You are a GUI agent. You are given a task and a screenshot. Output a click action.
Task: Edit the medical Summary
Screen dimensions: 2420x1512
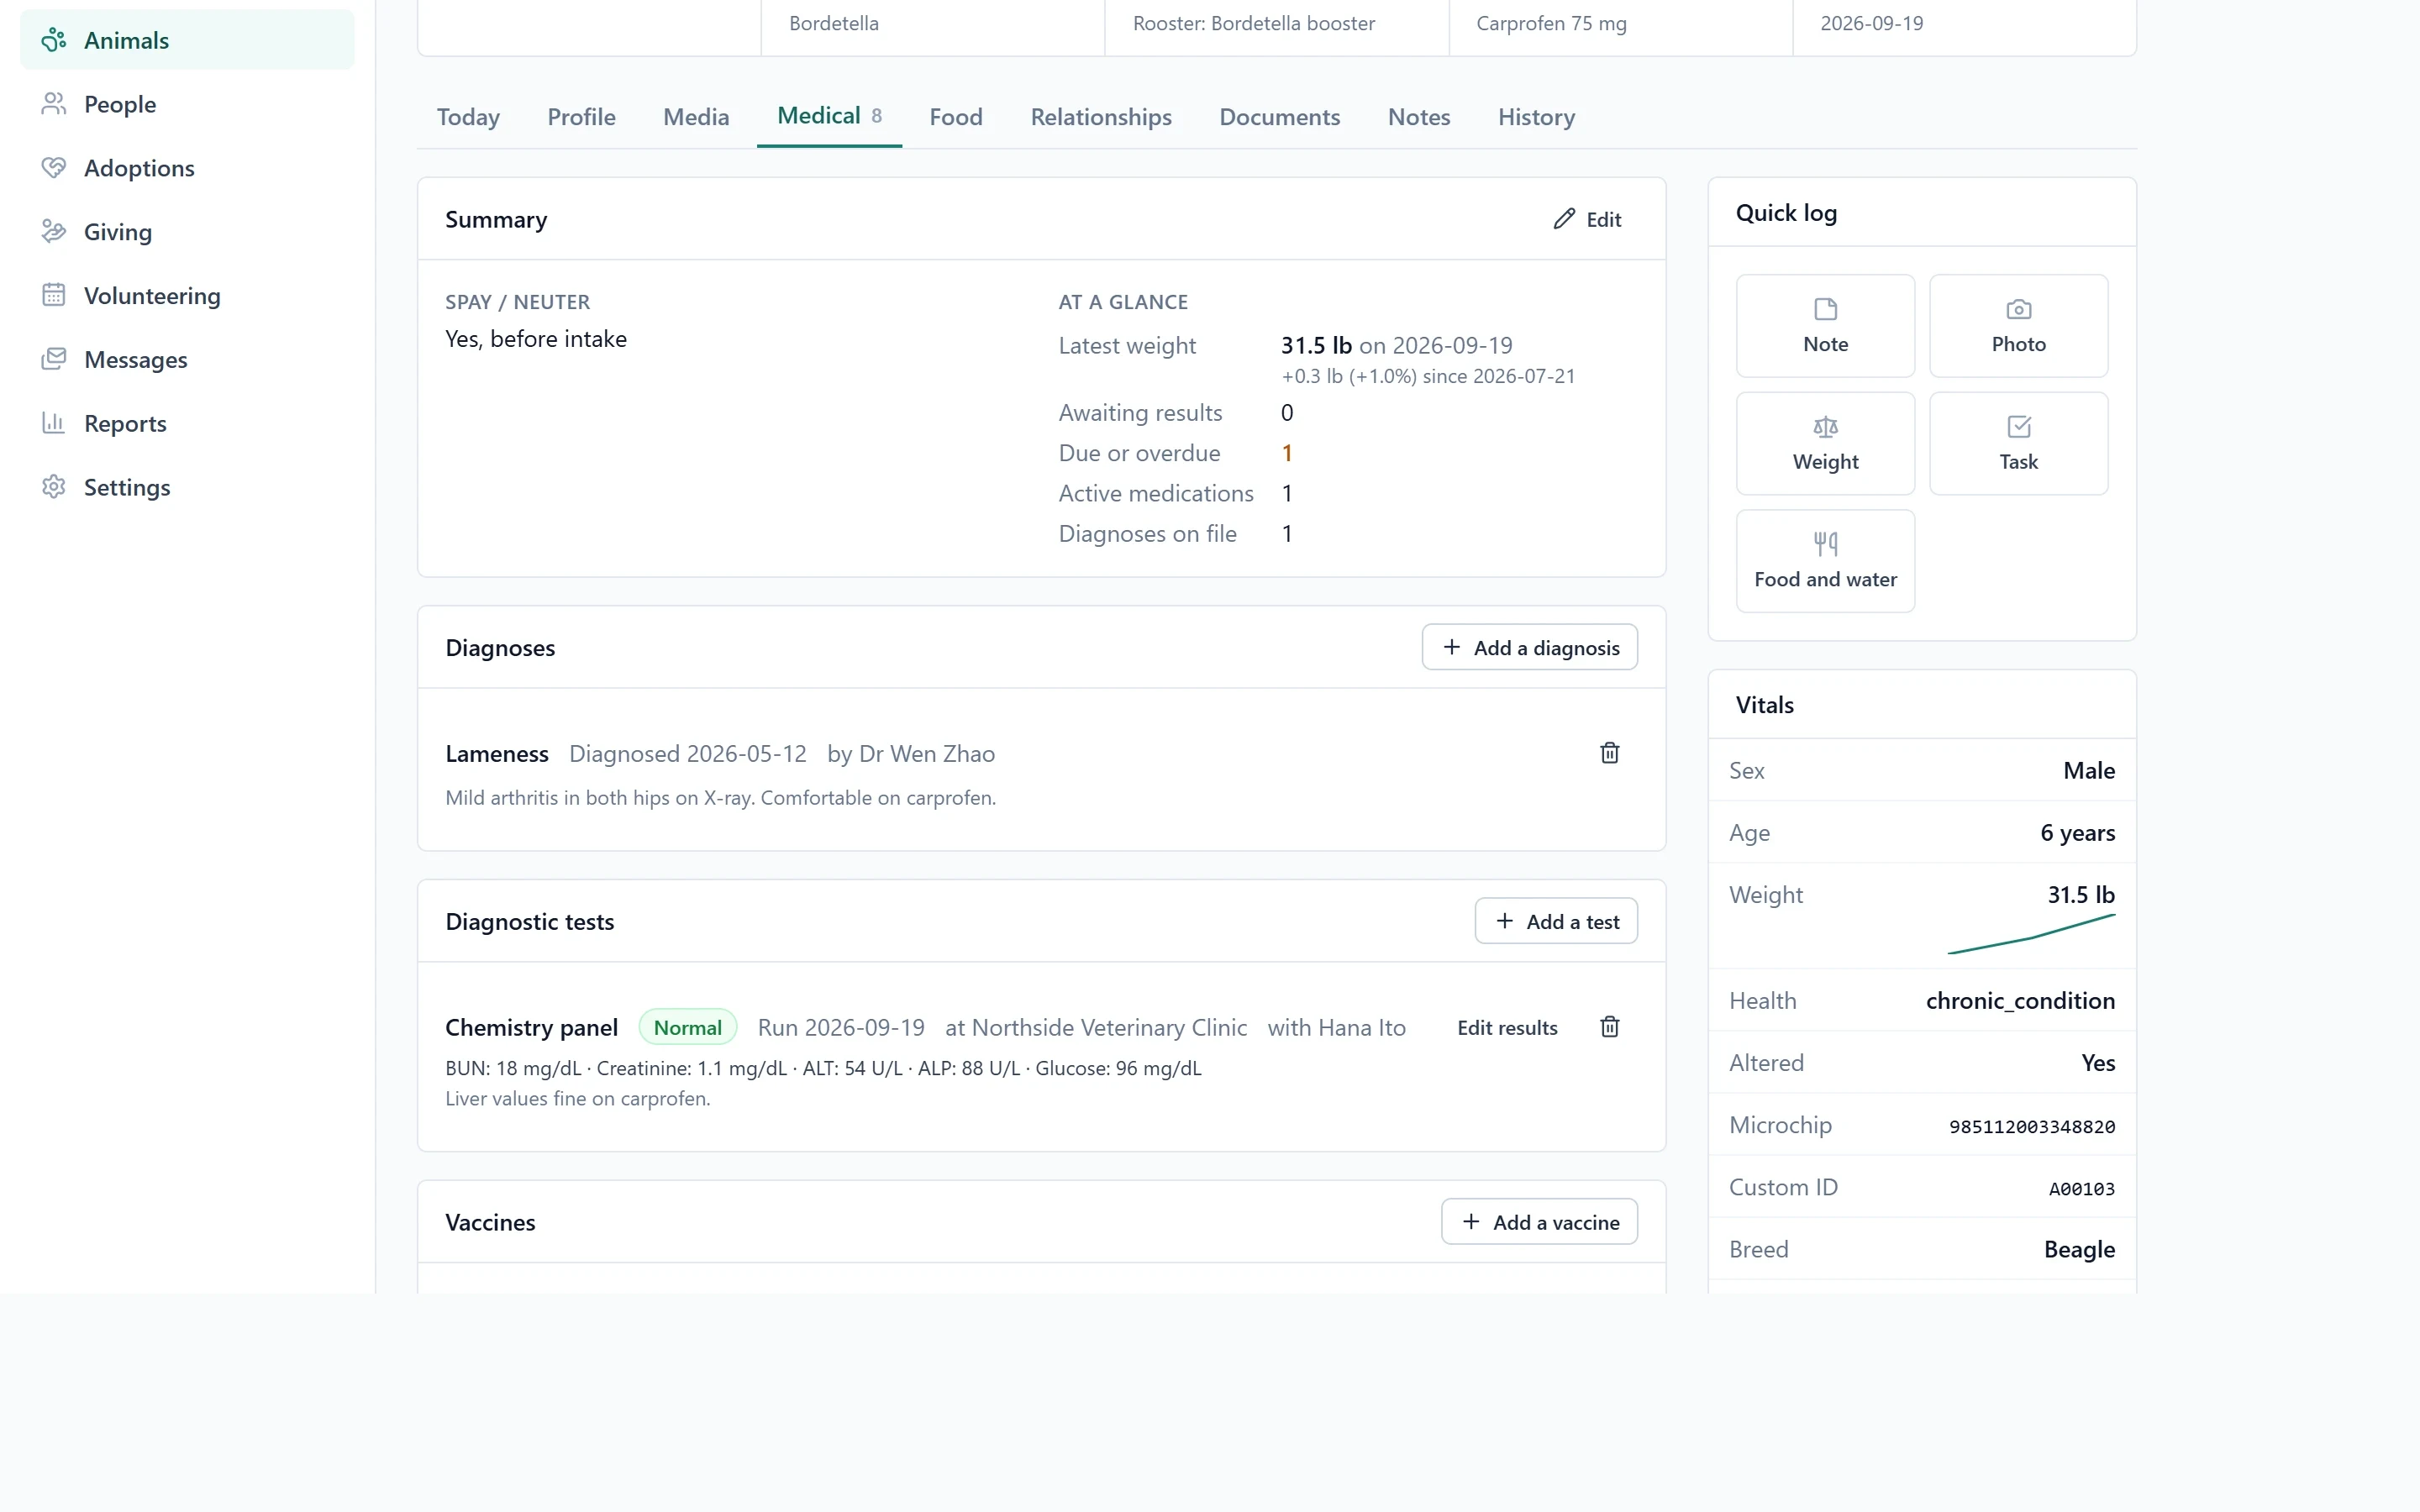coord(1588,219)
